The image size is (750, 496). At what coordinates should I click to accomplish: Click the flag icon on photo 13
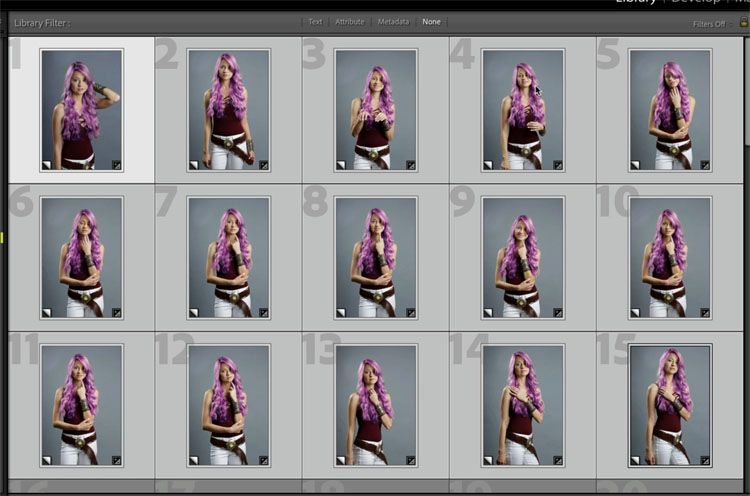pyautogui.click(x=341, y=461)
